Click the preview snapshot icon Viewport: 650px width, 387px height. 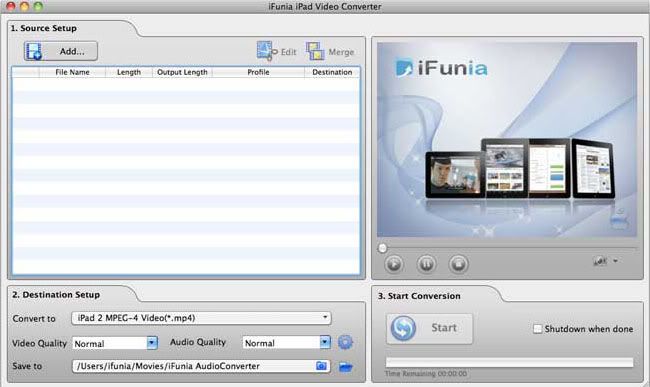(600, 261)
